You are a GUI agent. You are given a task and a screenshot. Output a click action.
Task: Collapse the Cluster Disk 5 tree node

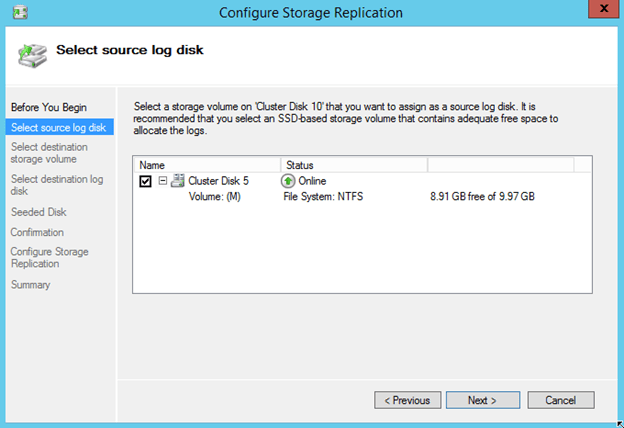coord(163,181)
